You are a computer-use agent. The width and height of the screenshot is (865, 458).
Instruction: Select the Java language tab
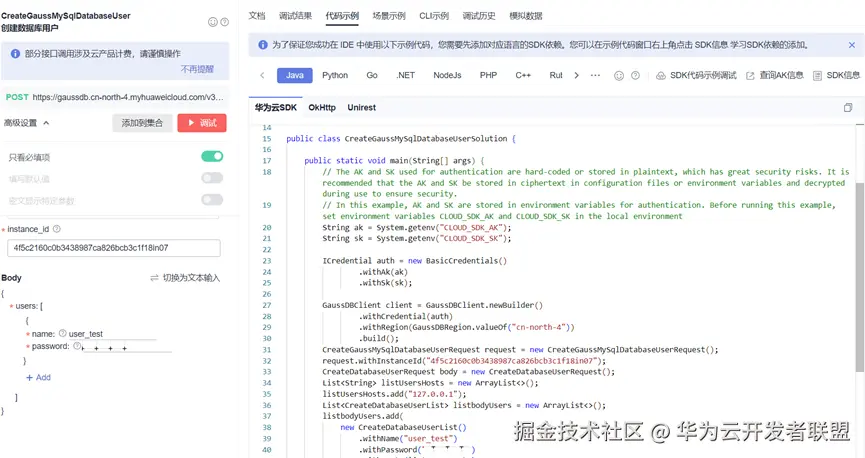(x=295, y=76)
